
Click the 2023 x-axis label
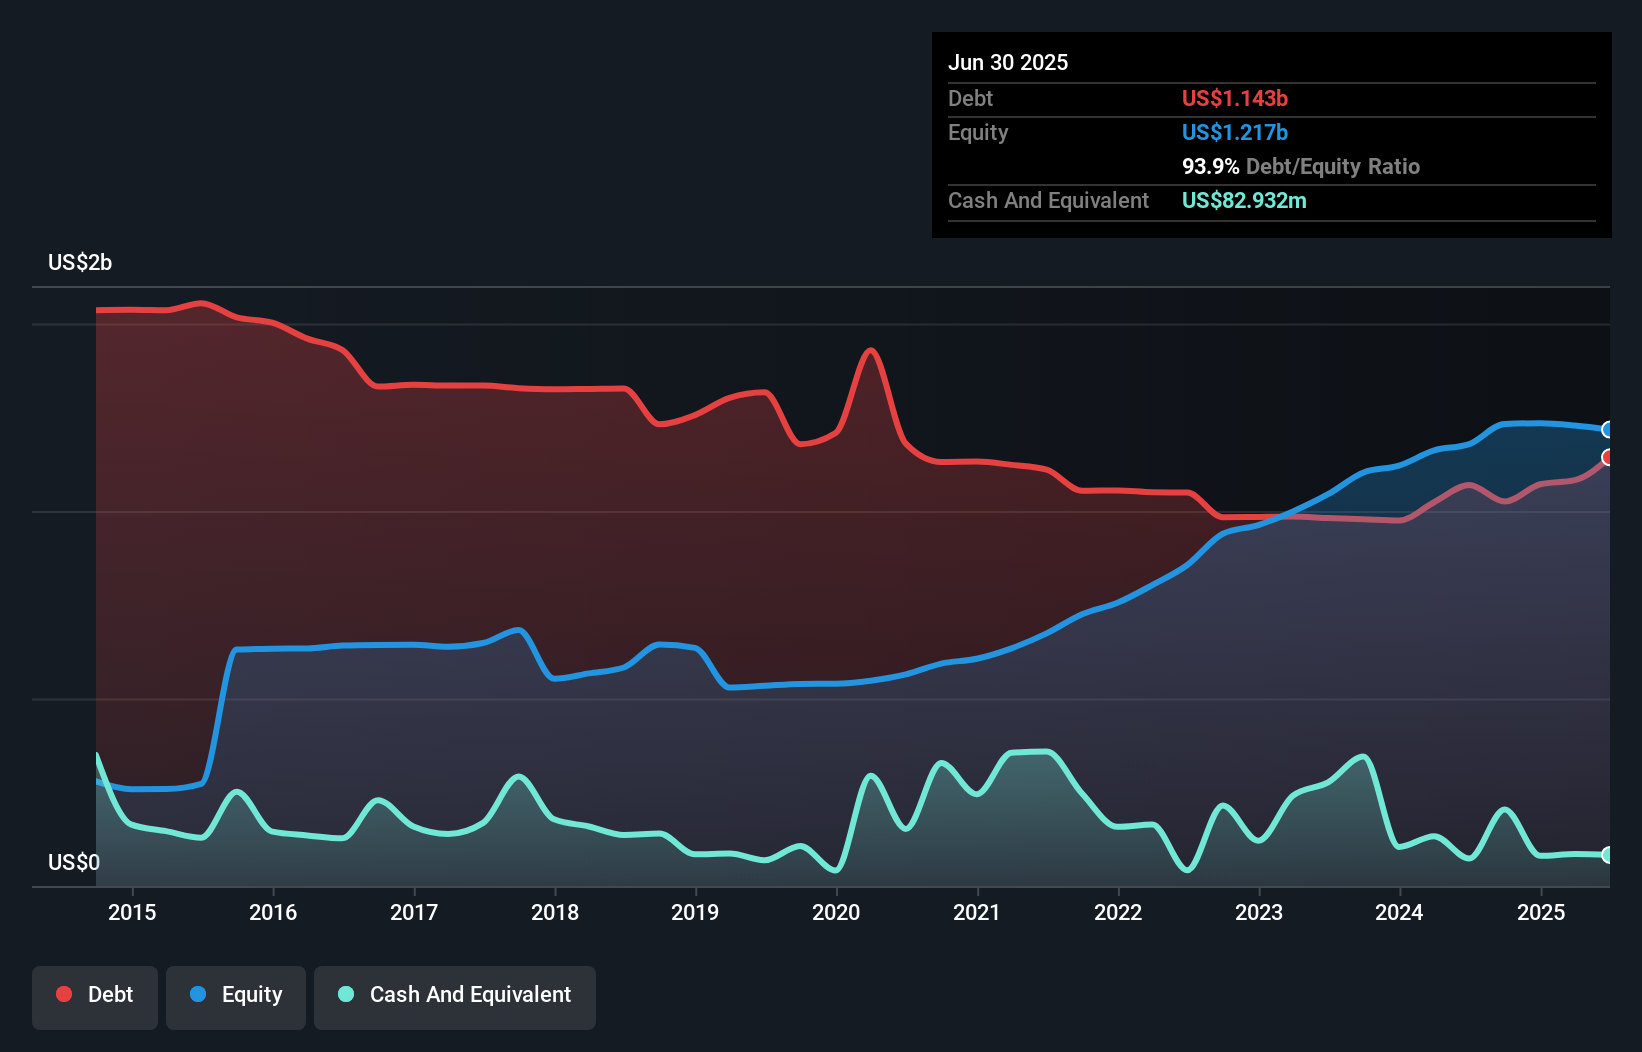coord(1259,912)
